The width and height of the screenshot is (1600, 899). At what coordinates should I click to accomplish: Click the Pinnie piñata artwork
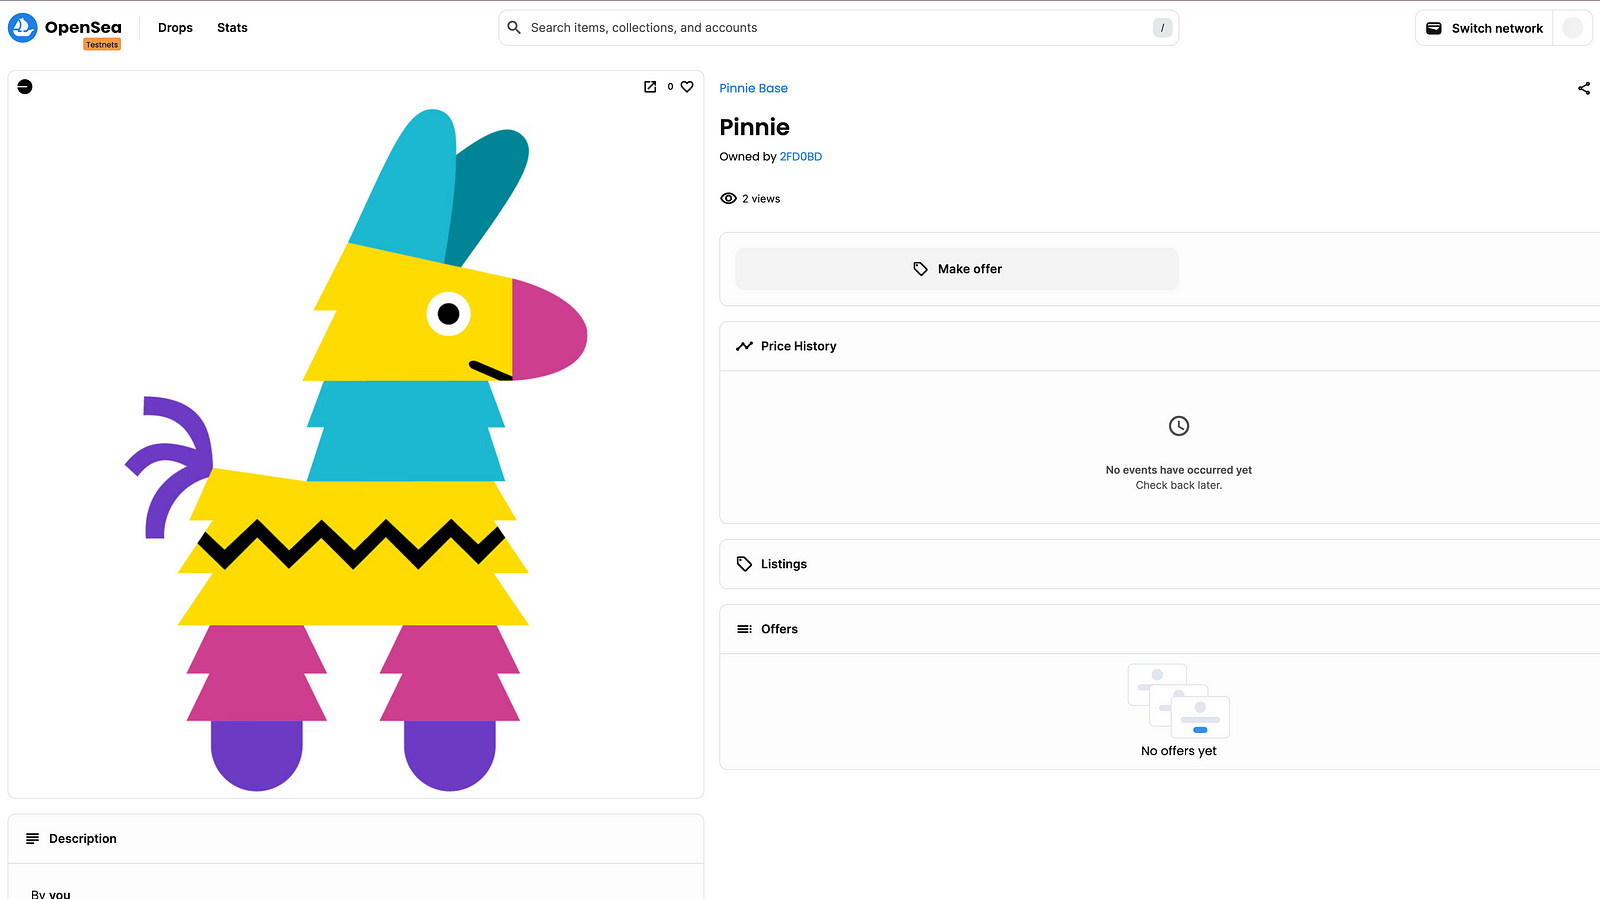tap(356, 450)
